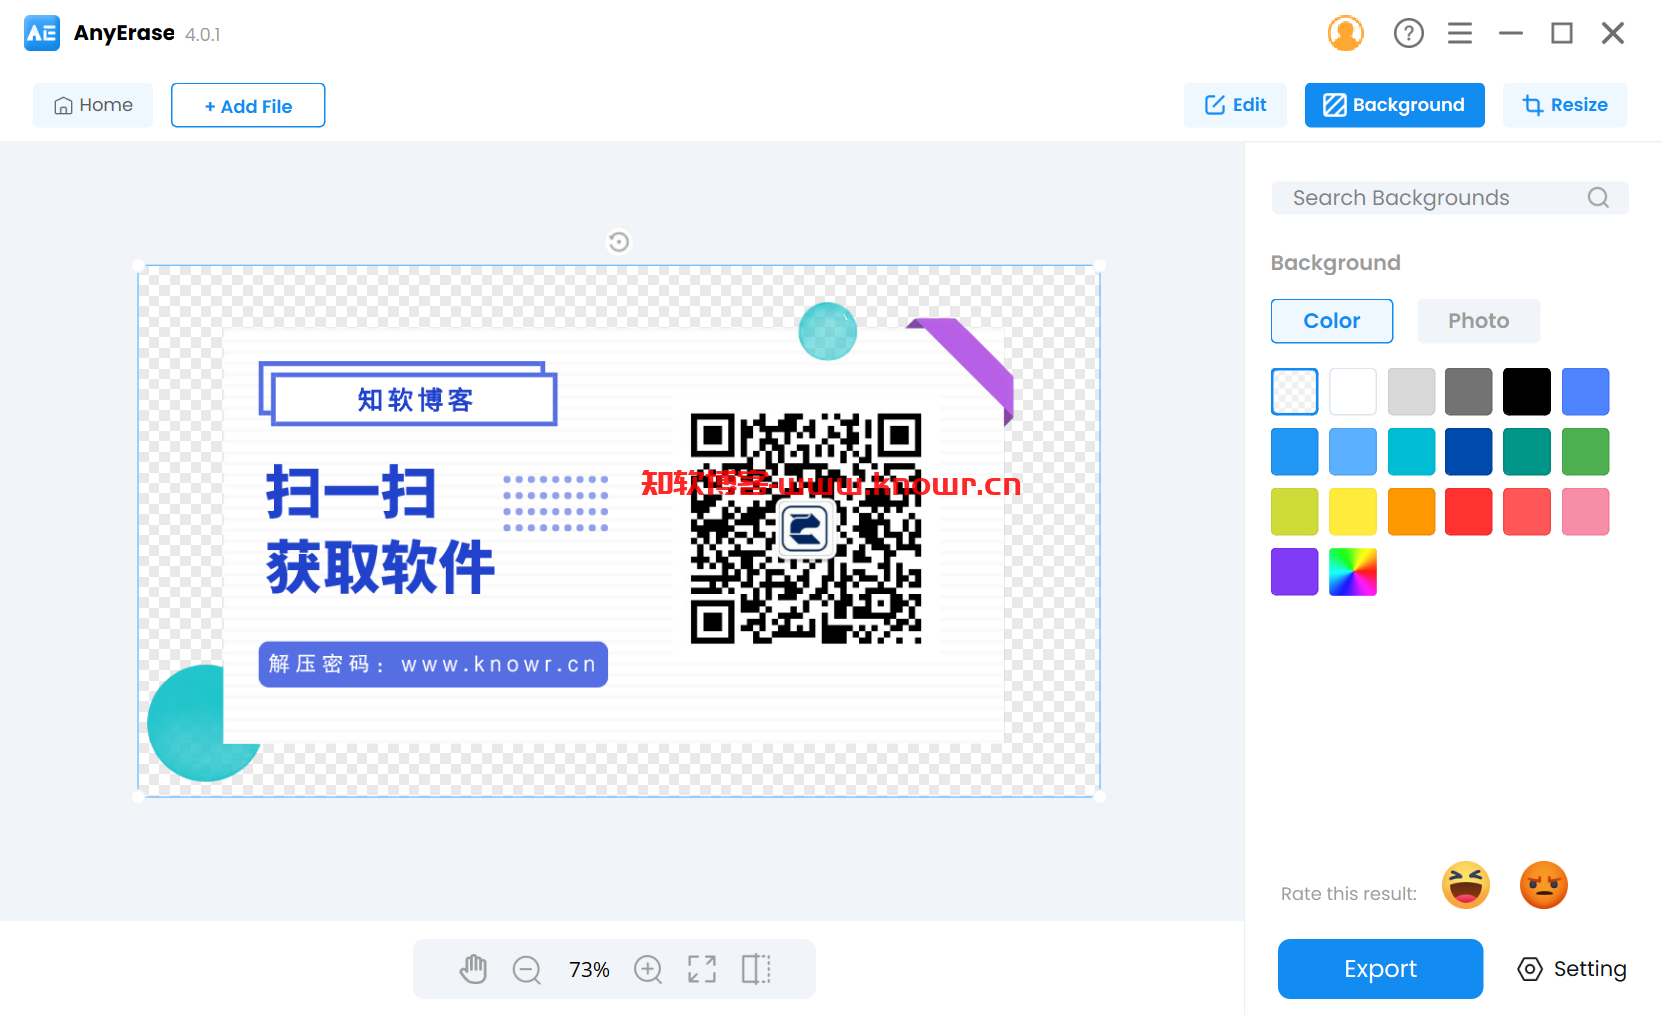Choose the orange color swatch
1662x1015 pixels.
point(1411,512)
